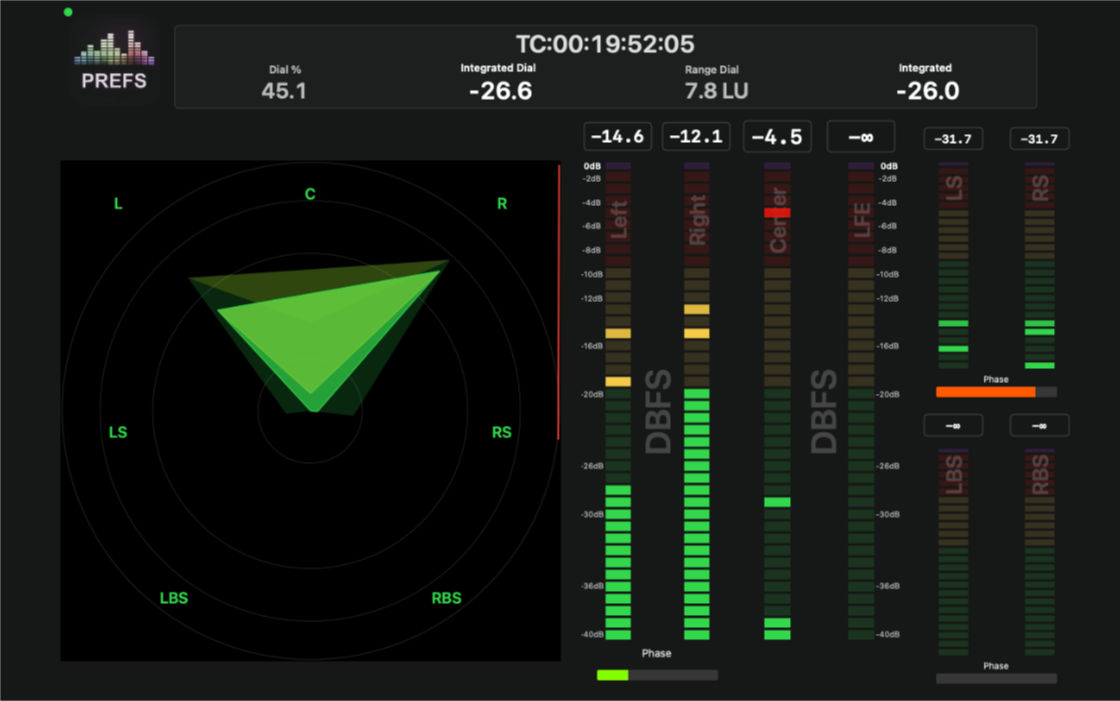Click the L label in the surround scope

[117, 203]
